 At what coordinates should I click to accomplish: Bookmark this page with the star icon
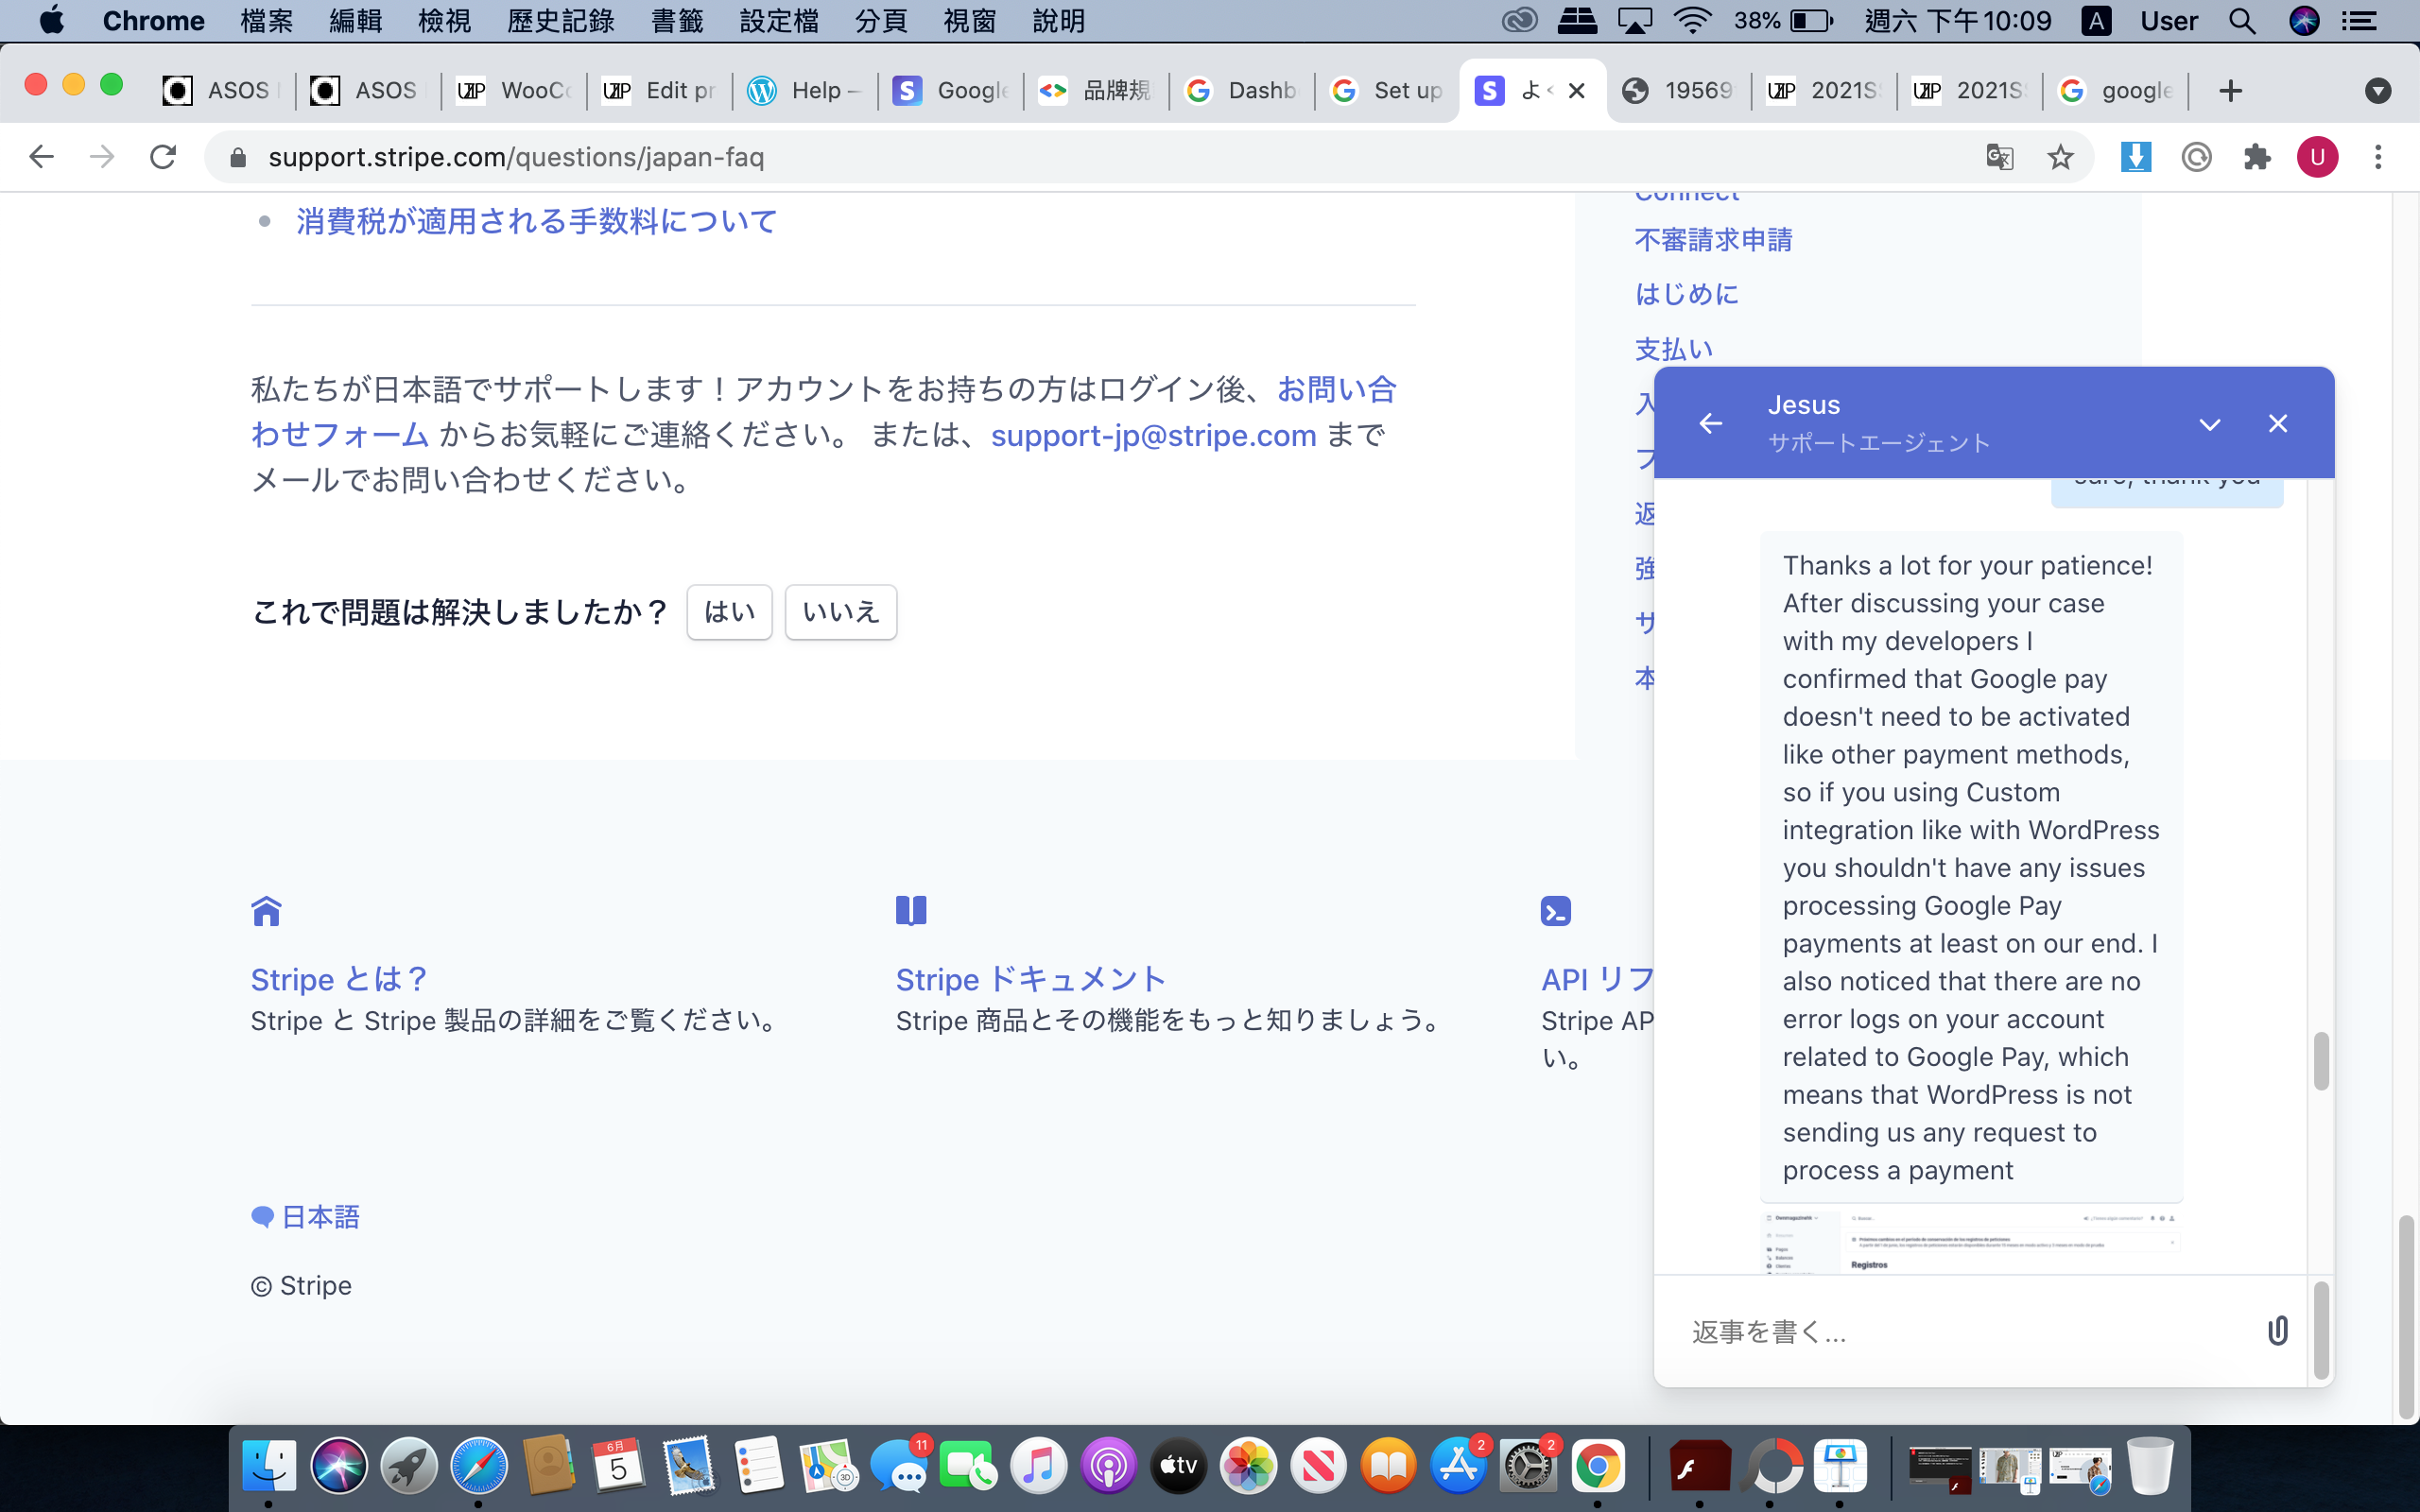pos(2060,157)
